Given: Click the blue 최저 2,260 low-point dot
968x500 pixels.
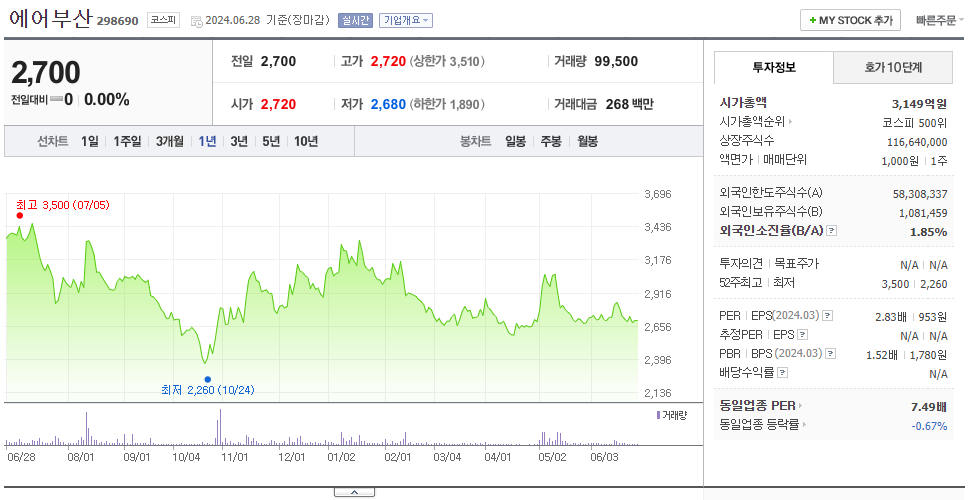Looking at the screenshot, I should pyautogui.click(x=207, y=380).
